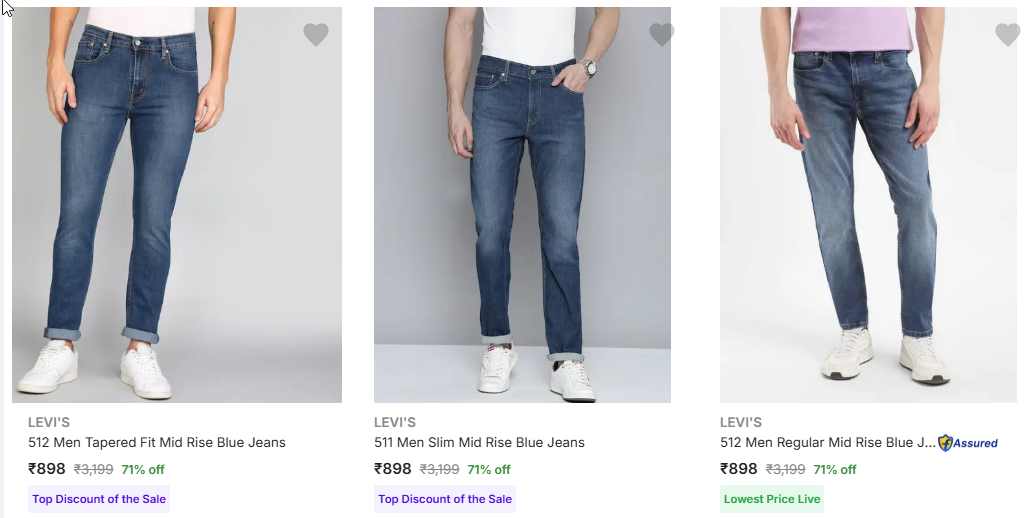This screenshot has width=1030, height=518.
Task: Click 'Top Discount of the Sale' on Tapered jeans
Action: coord(99,499)
